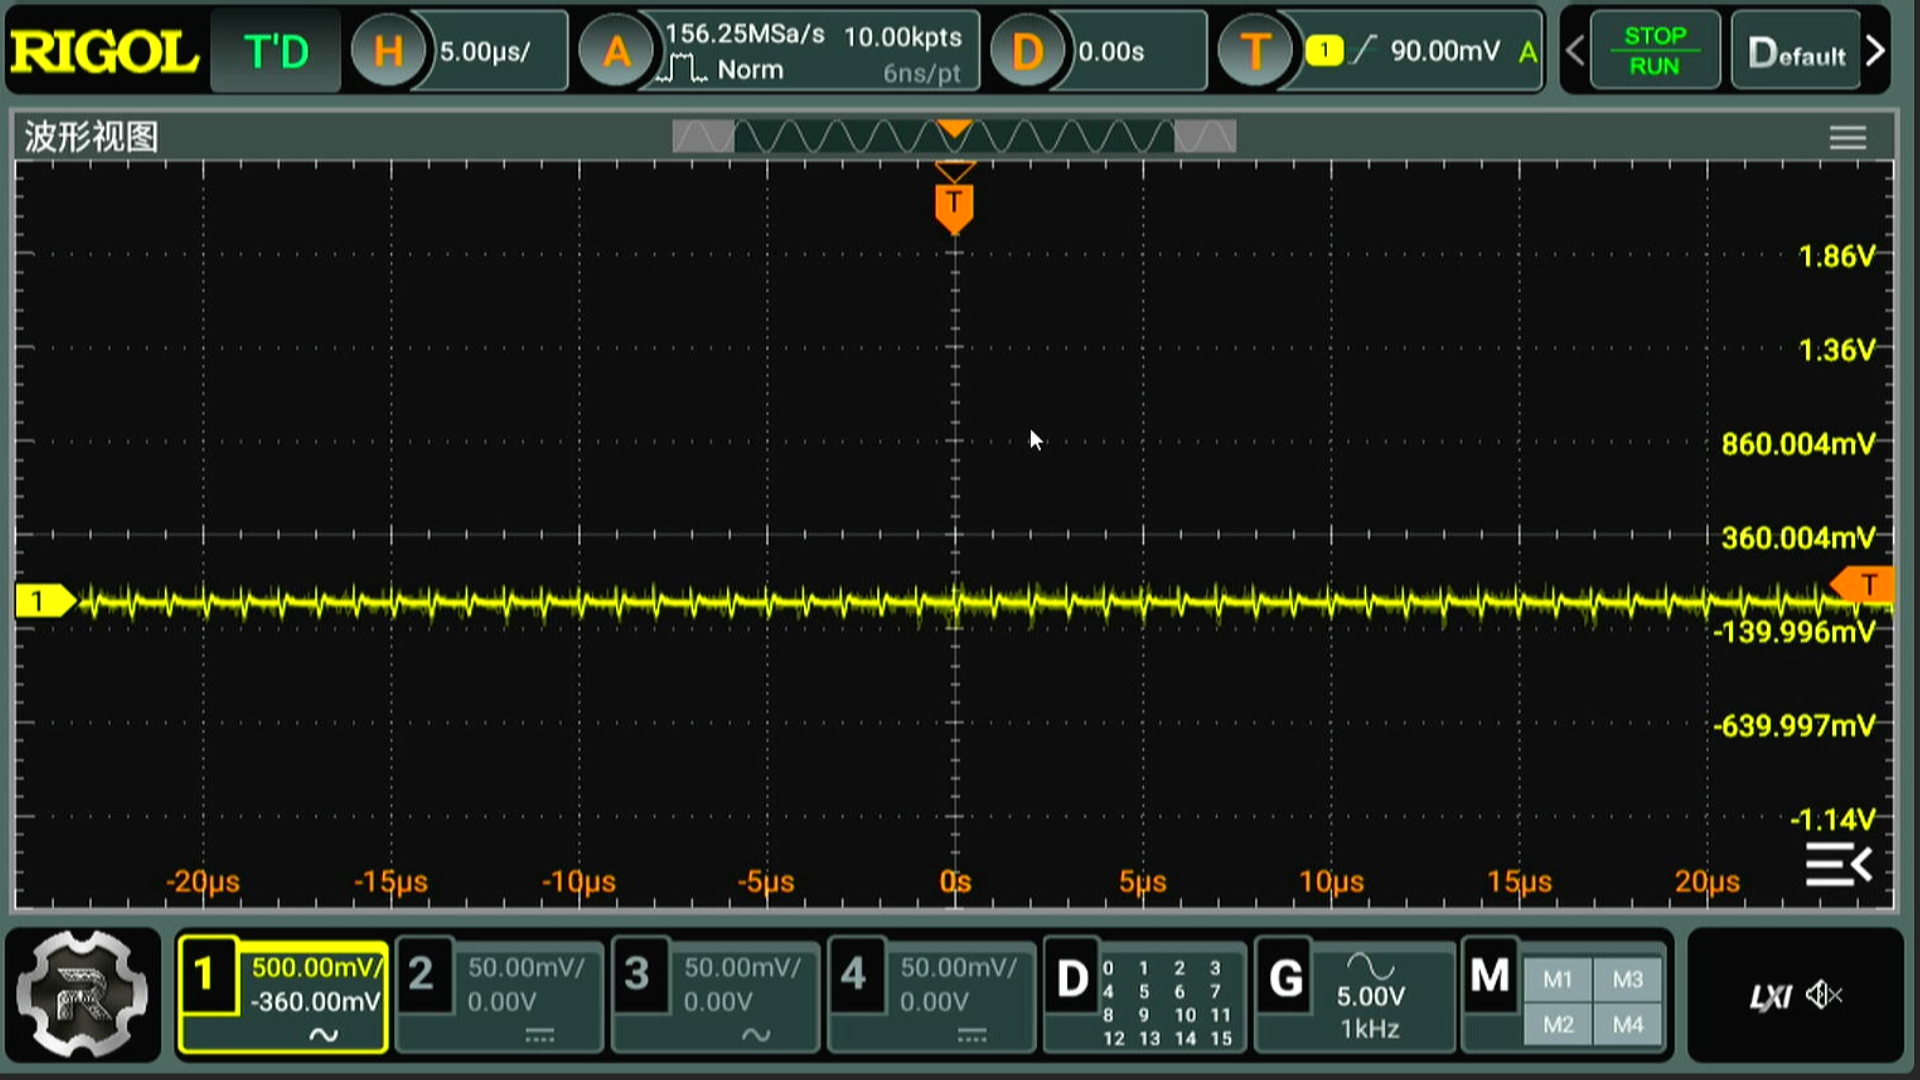
Task: Click the trigger level marker on right edge
Action: 1866,584
